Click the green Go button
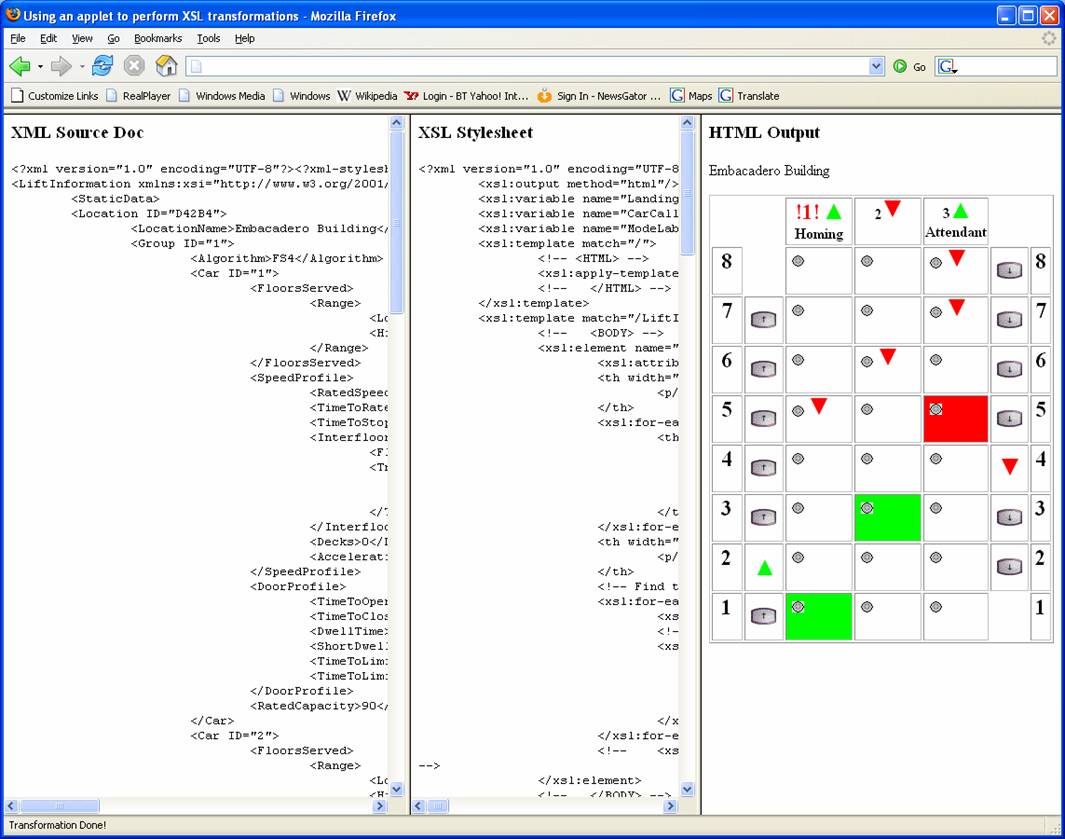The width and height of the screenshot is (1065, 839). click(x=909, y=67)
